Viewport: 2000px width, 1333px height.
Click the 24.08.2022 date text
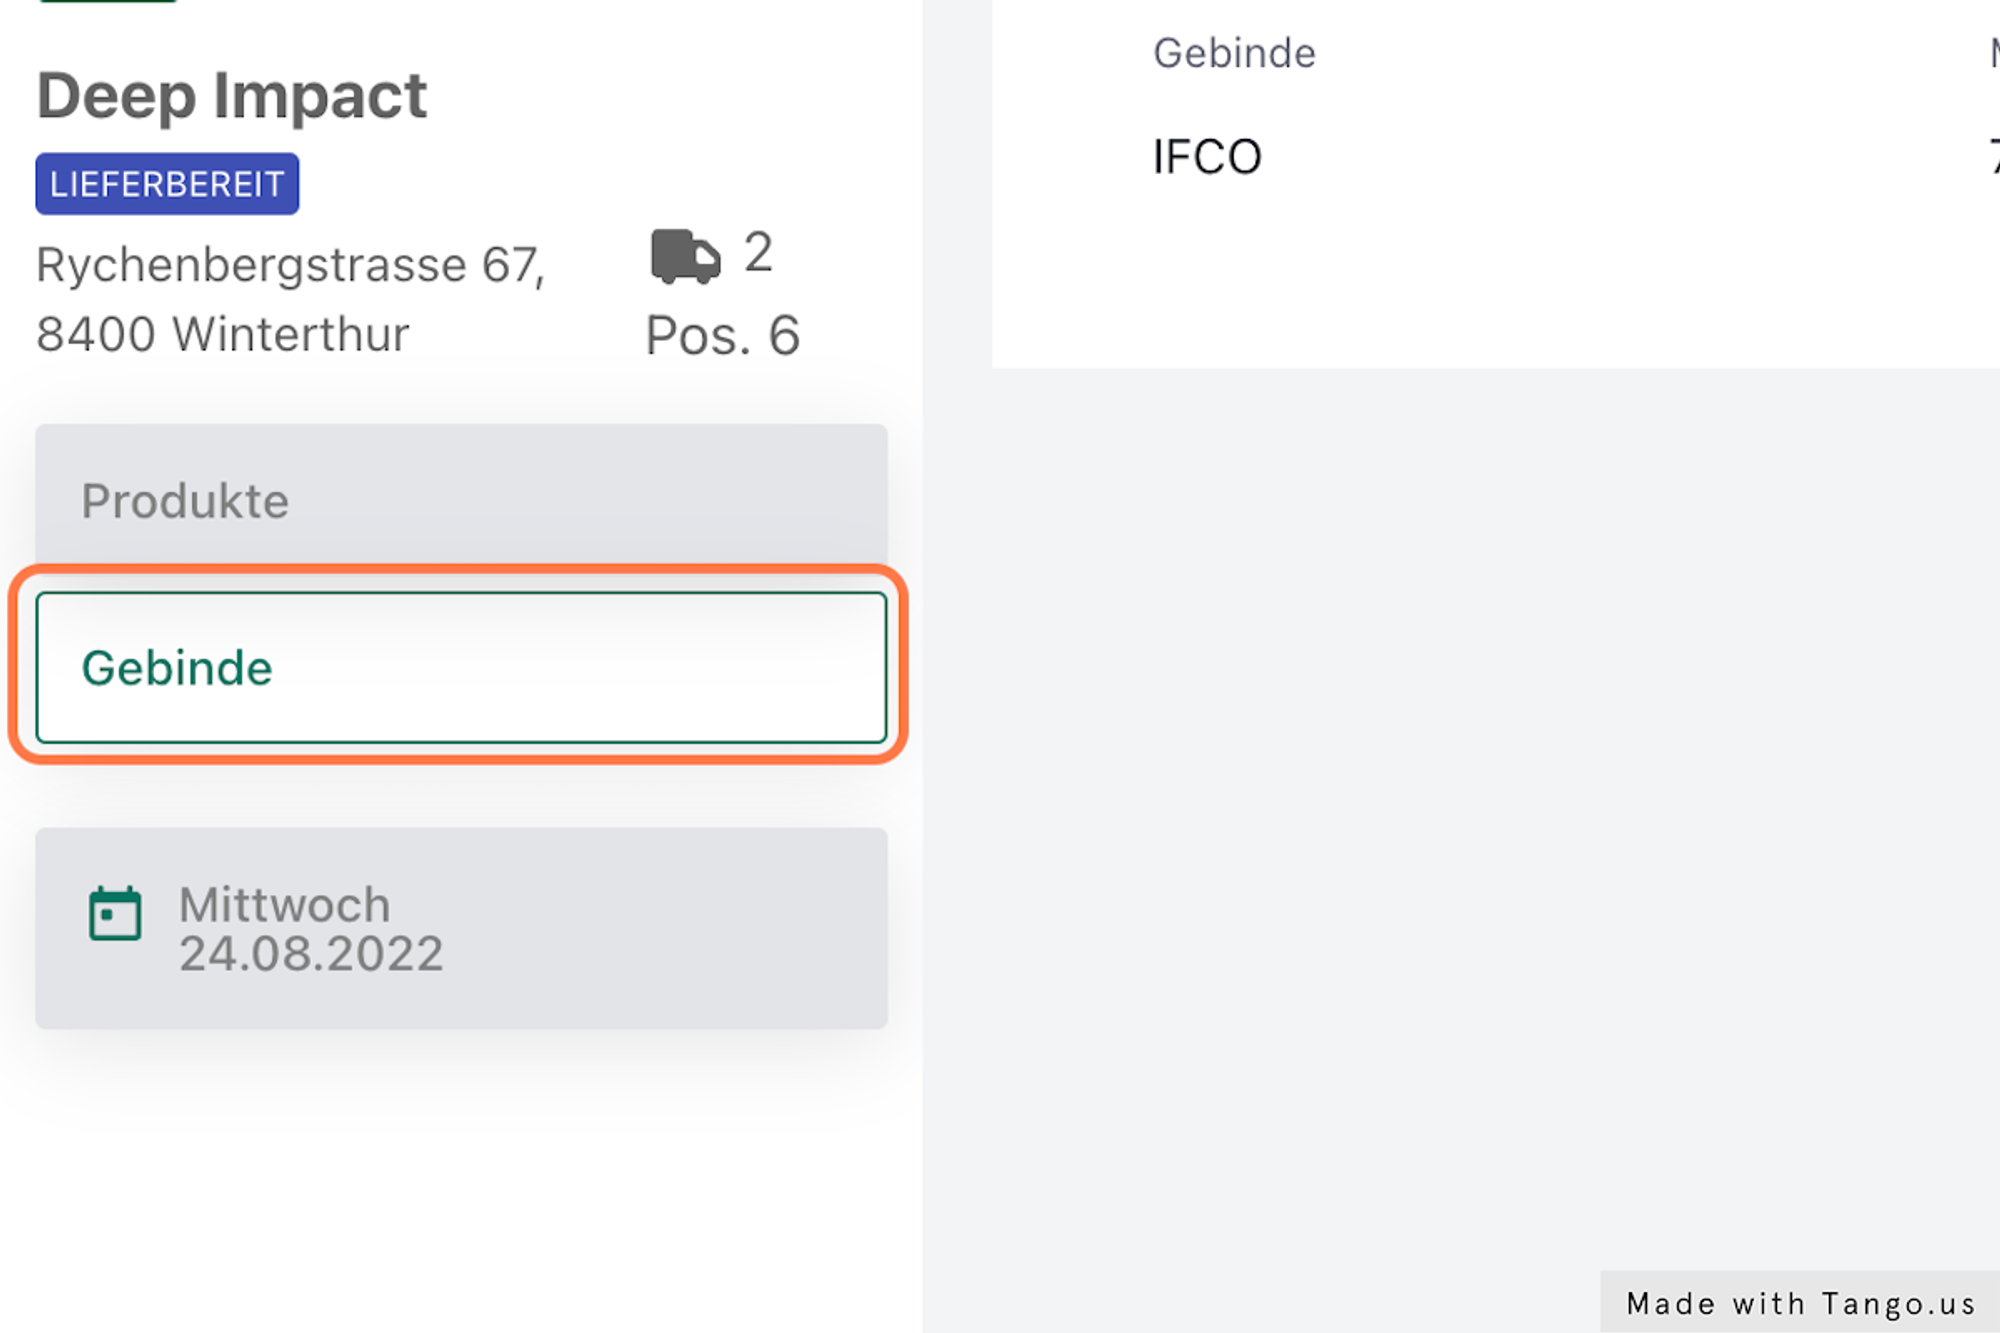click(311, 954)
